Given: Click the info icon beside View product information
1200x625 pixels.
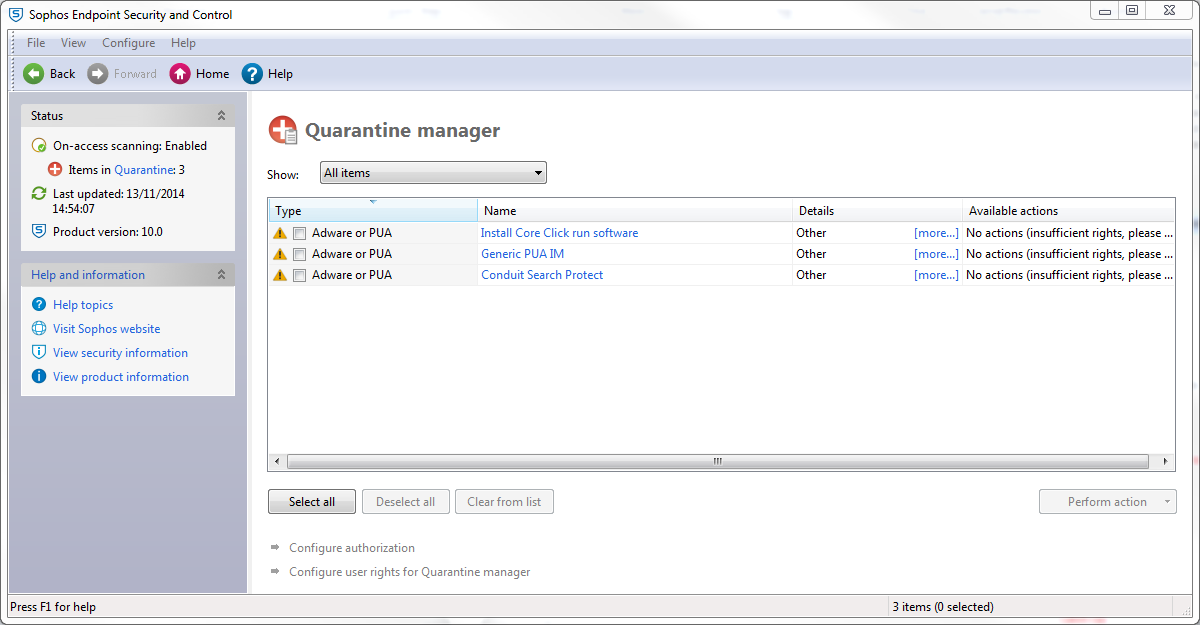Looking at the screenshot, I should 39,377.
